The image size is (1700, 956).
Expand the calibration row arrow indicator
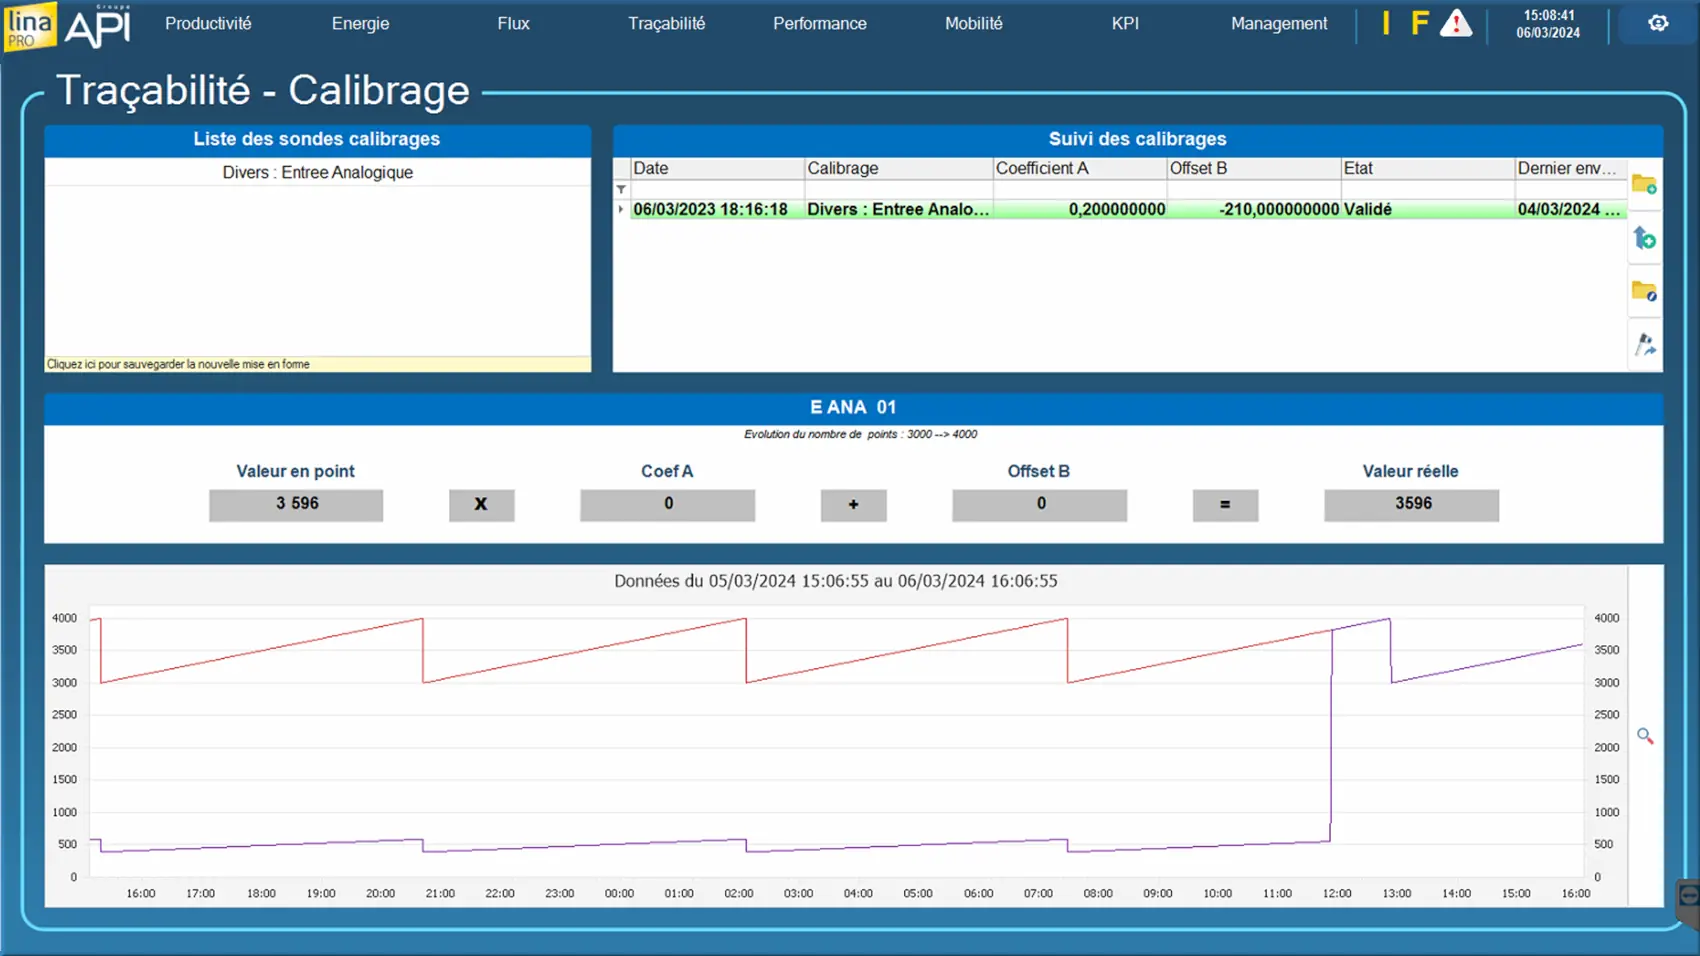coord(621,209)
